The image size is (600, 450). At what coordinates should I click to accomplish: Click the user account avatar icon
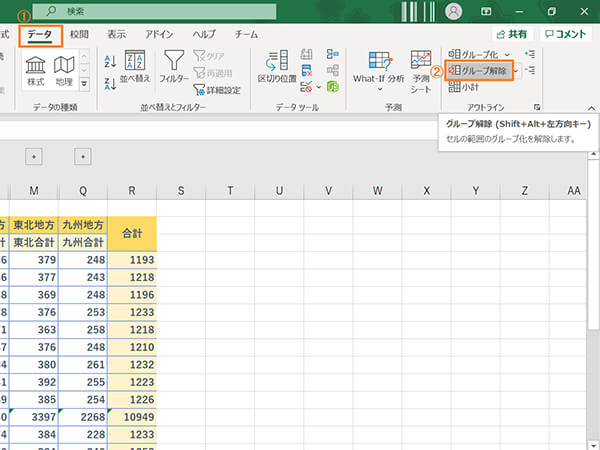[x=455, y=11]
